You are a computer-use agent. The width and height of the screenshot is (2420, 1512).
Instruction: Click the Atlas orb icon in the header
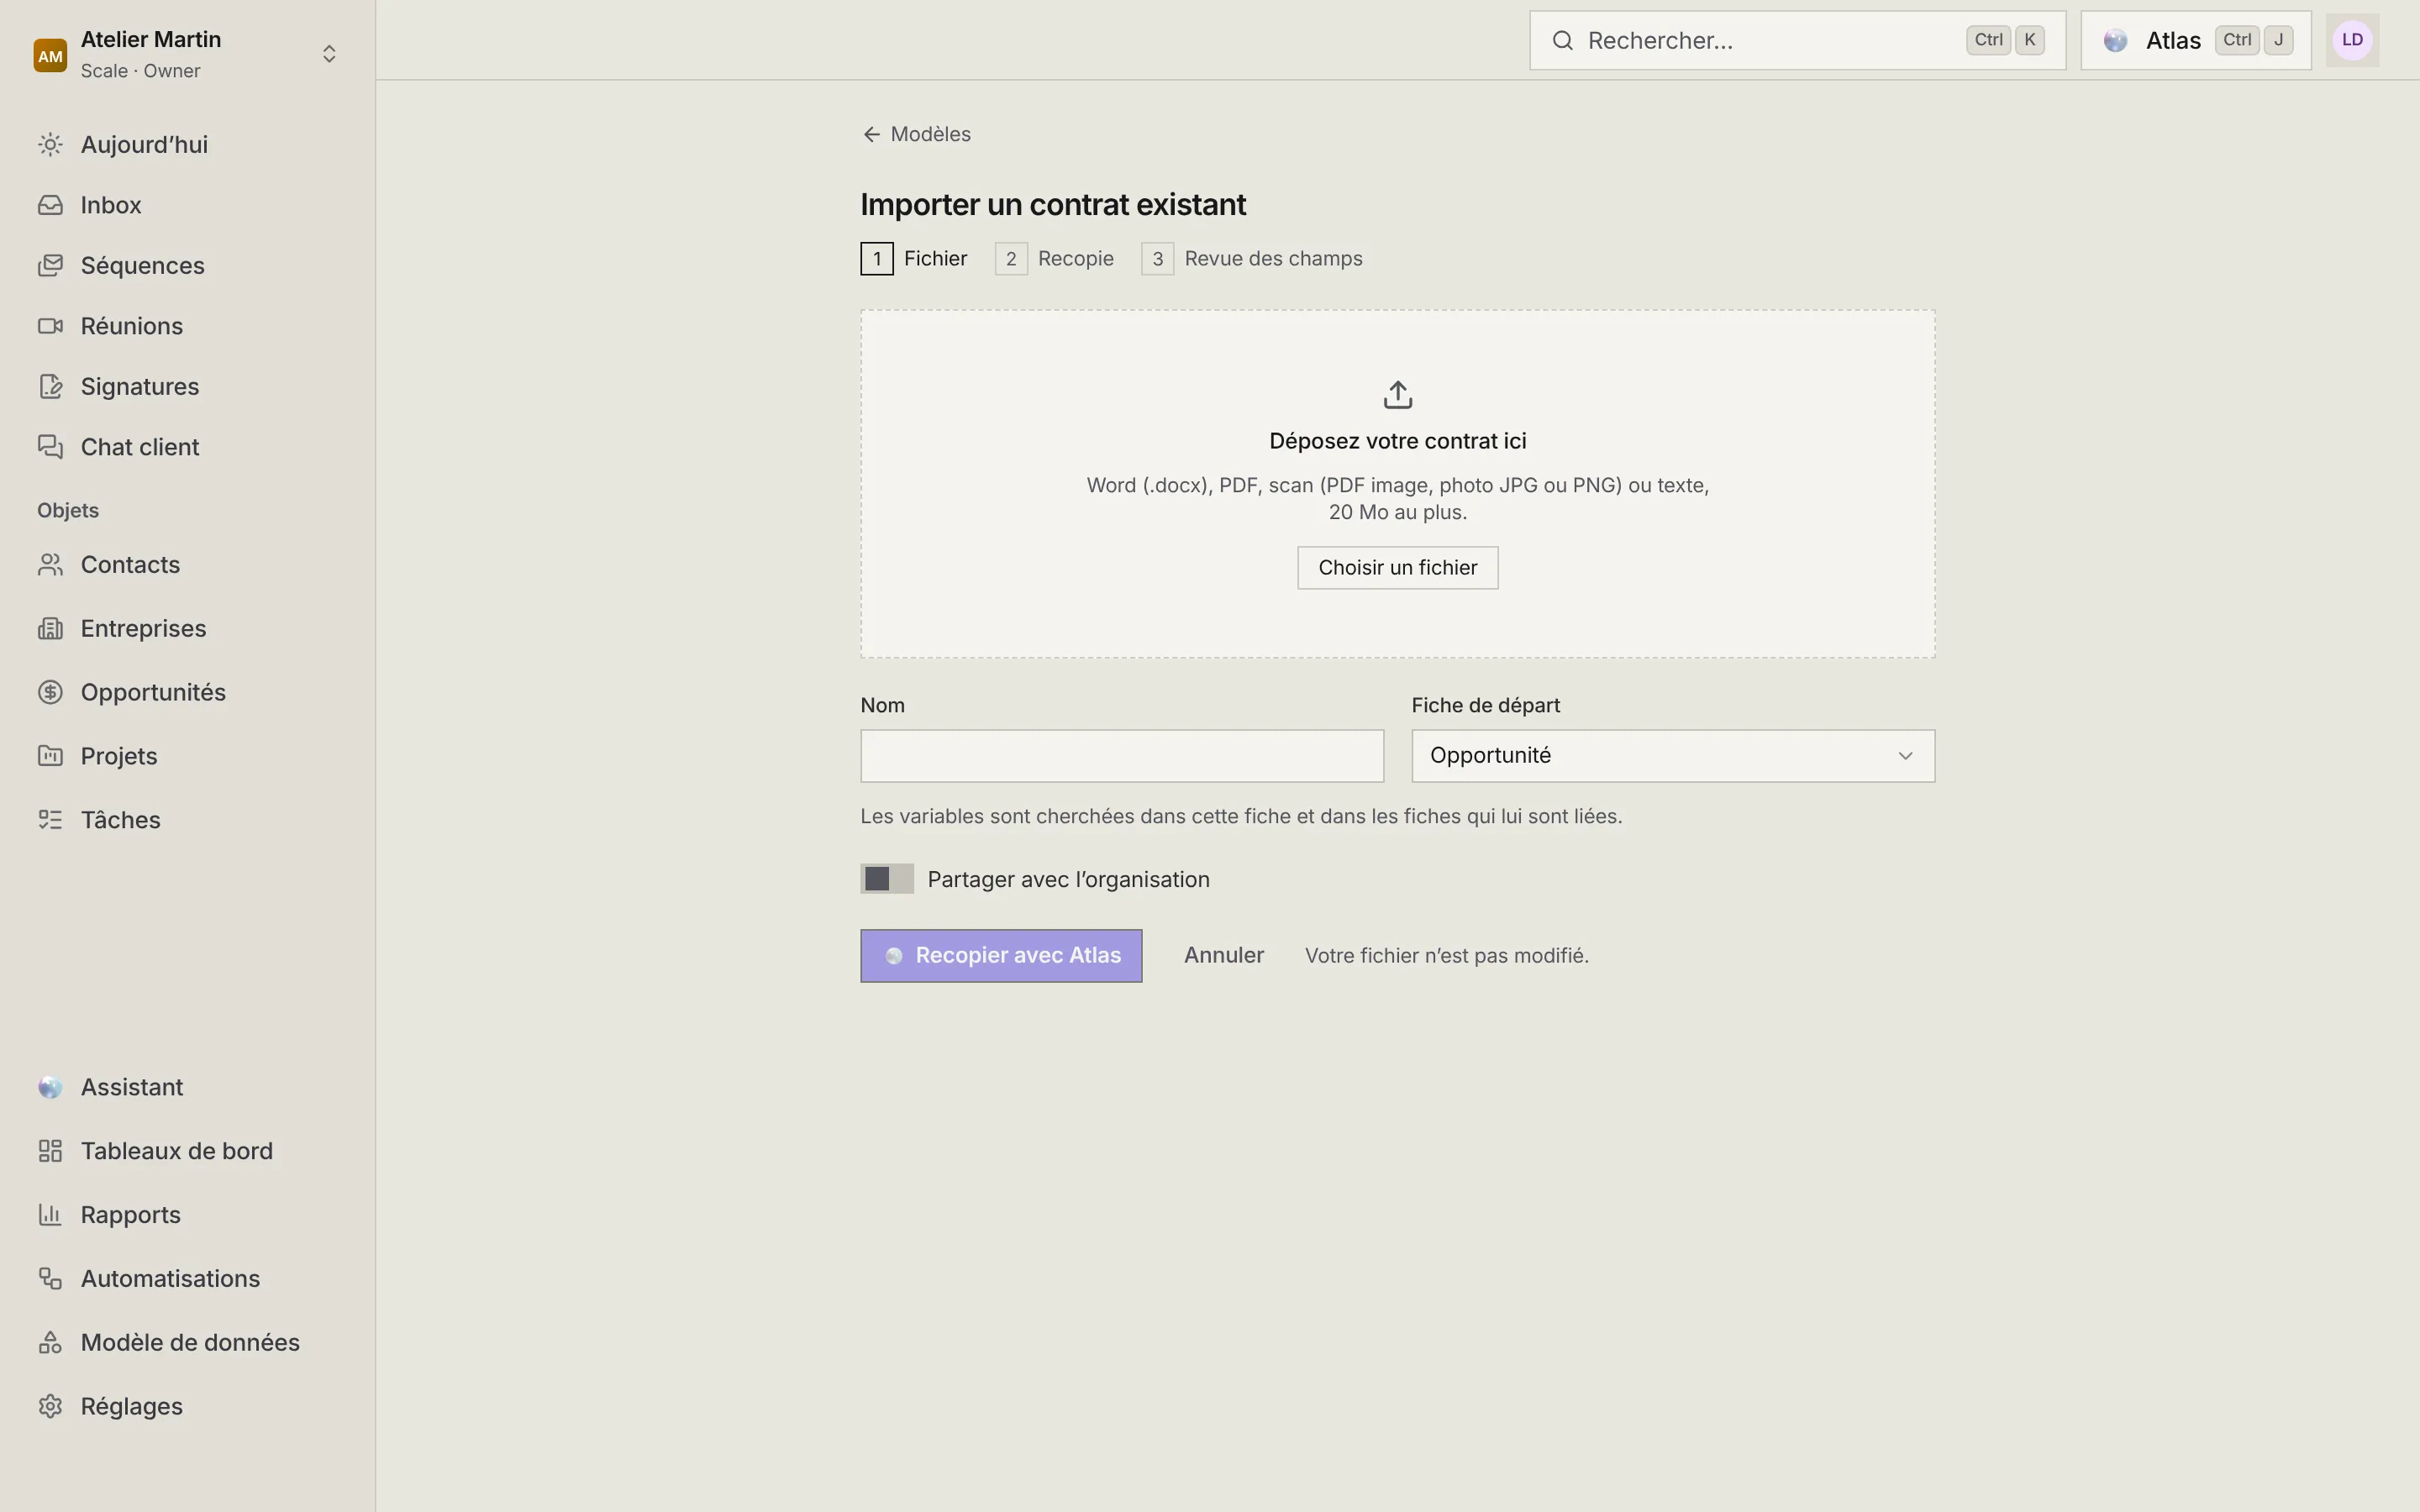coord(2115,41)
